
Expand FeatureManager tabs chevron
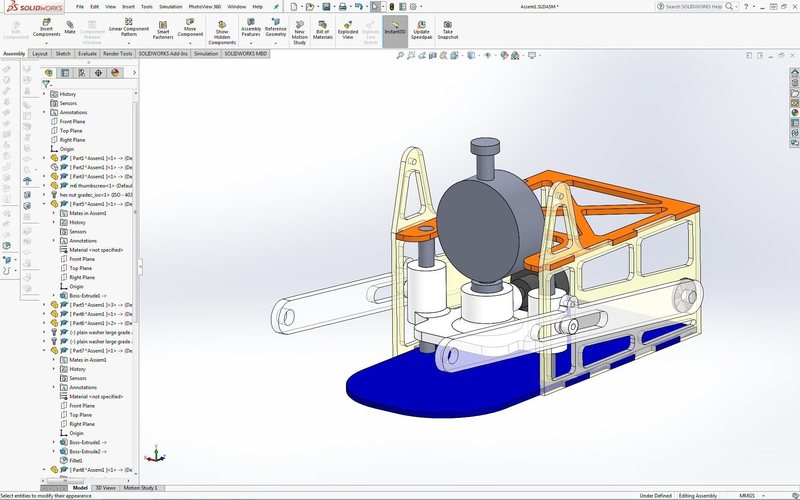[x=134, y=73]
